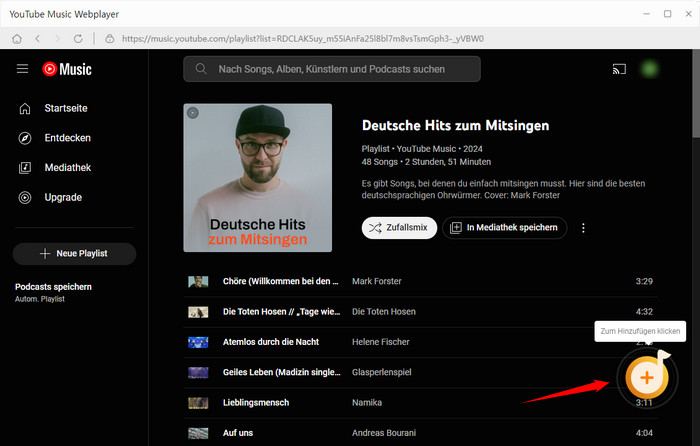This screenshot has height=446, width=700.
Task: Open the cast to device icon
Action: tap(619, 69)
